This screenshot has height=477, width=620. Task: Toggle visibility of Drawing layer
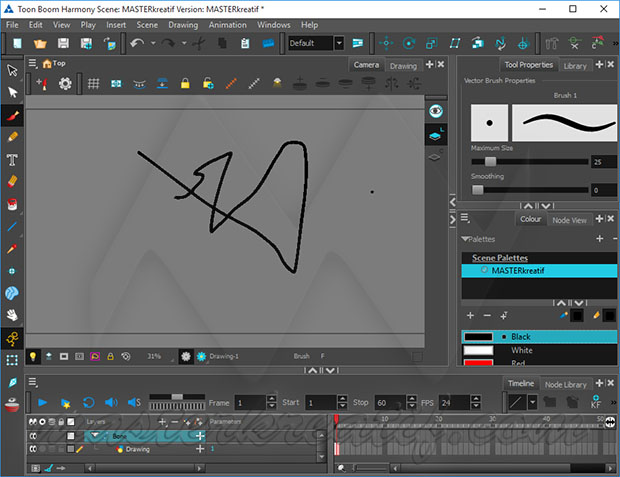tap(33, 449)
